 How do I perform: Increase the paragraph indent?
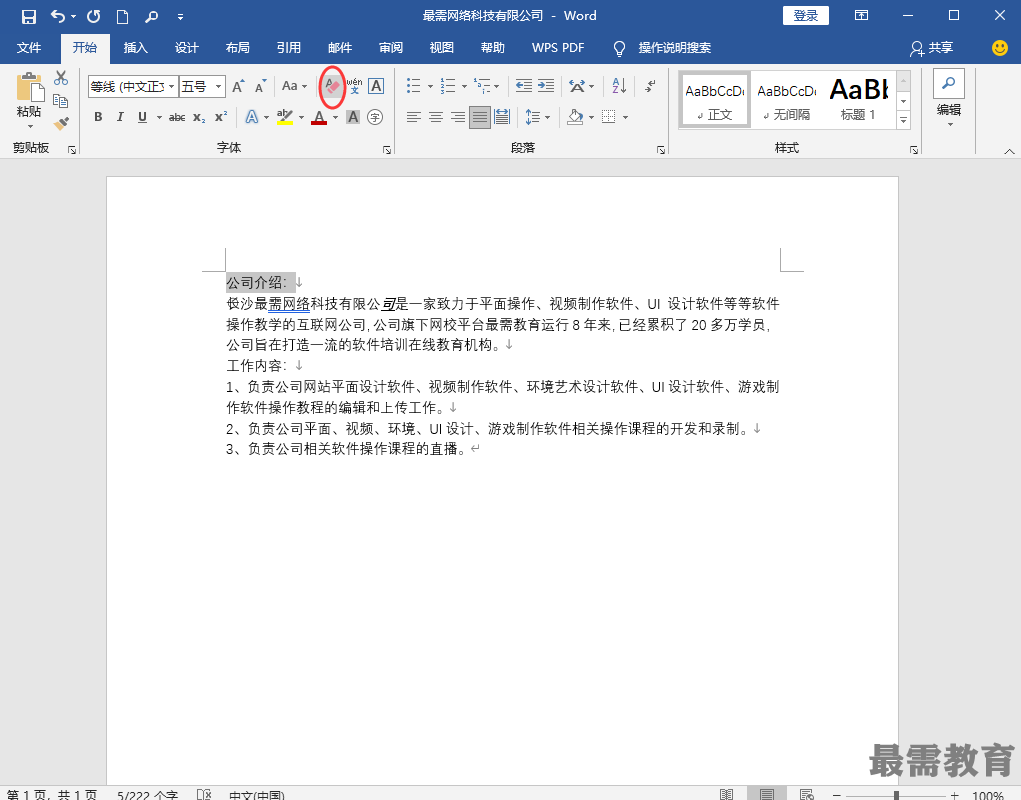pos(546,86)
